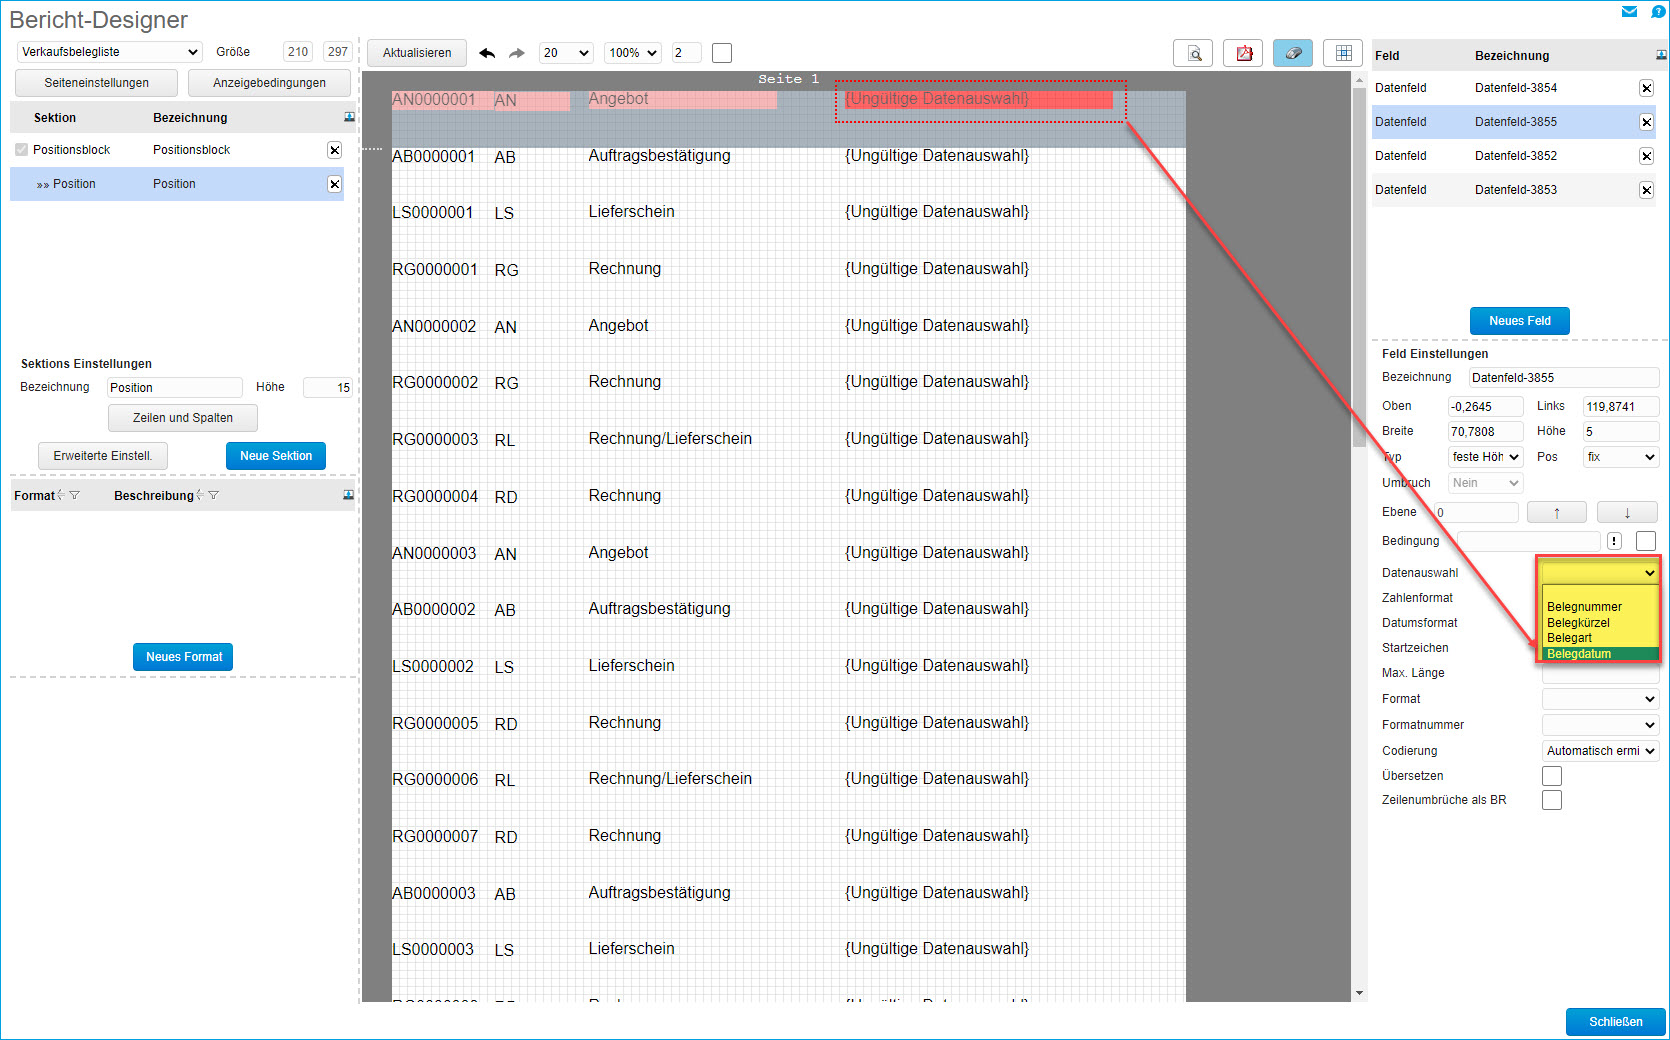The width and height of the screenshot is (1670, 1040).
Task: Click the redo arrow in the toolbar
Action: (516, 53)
